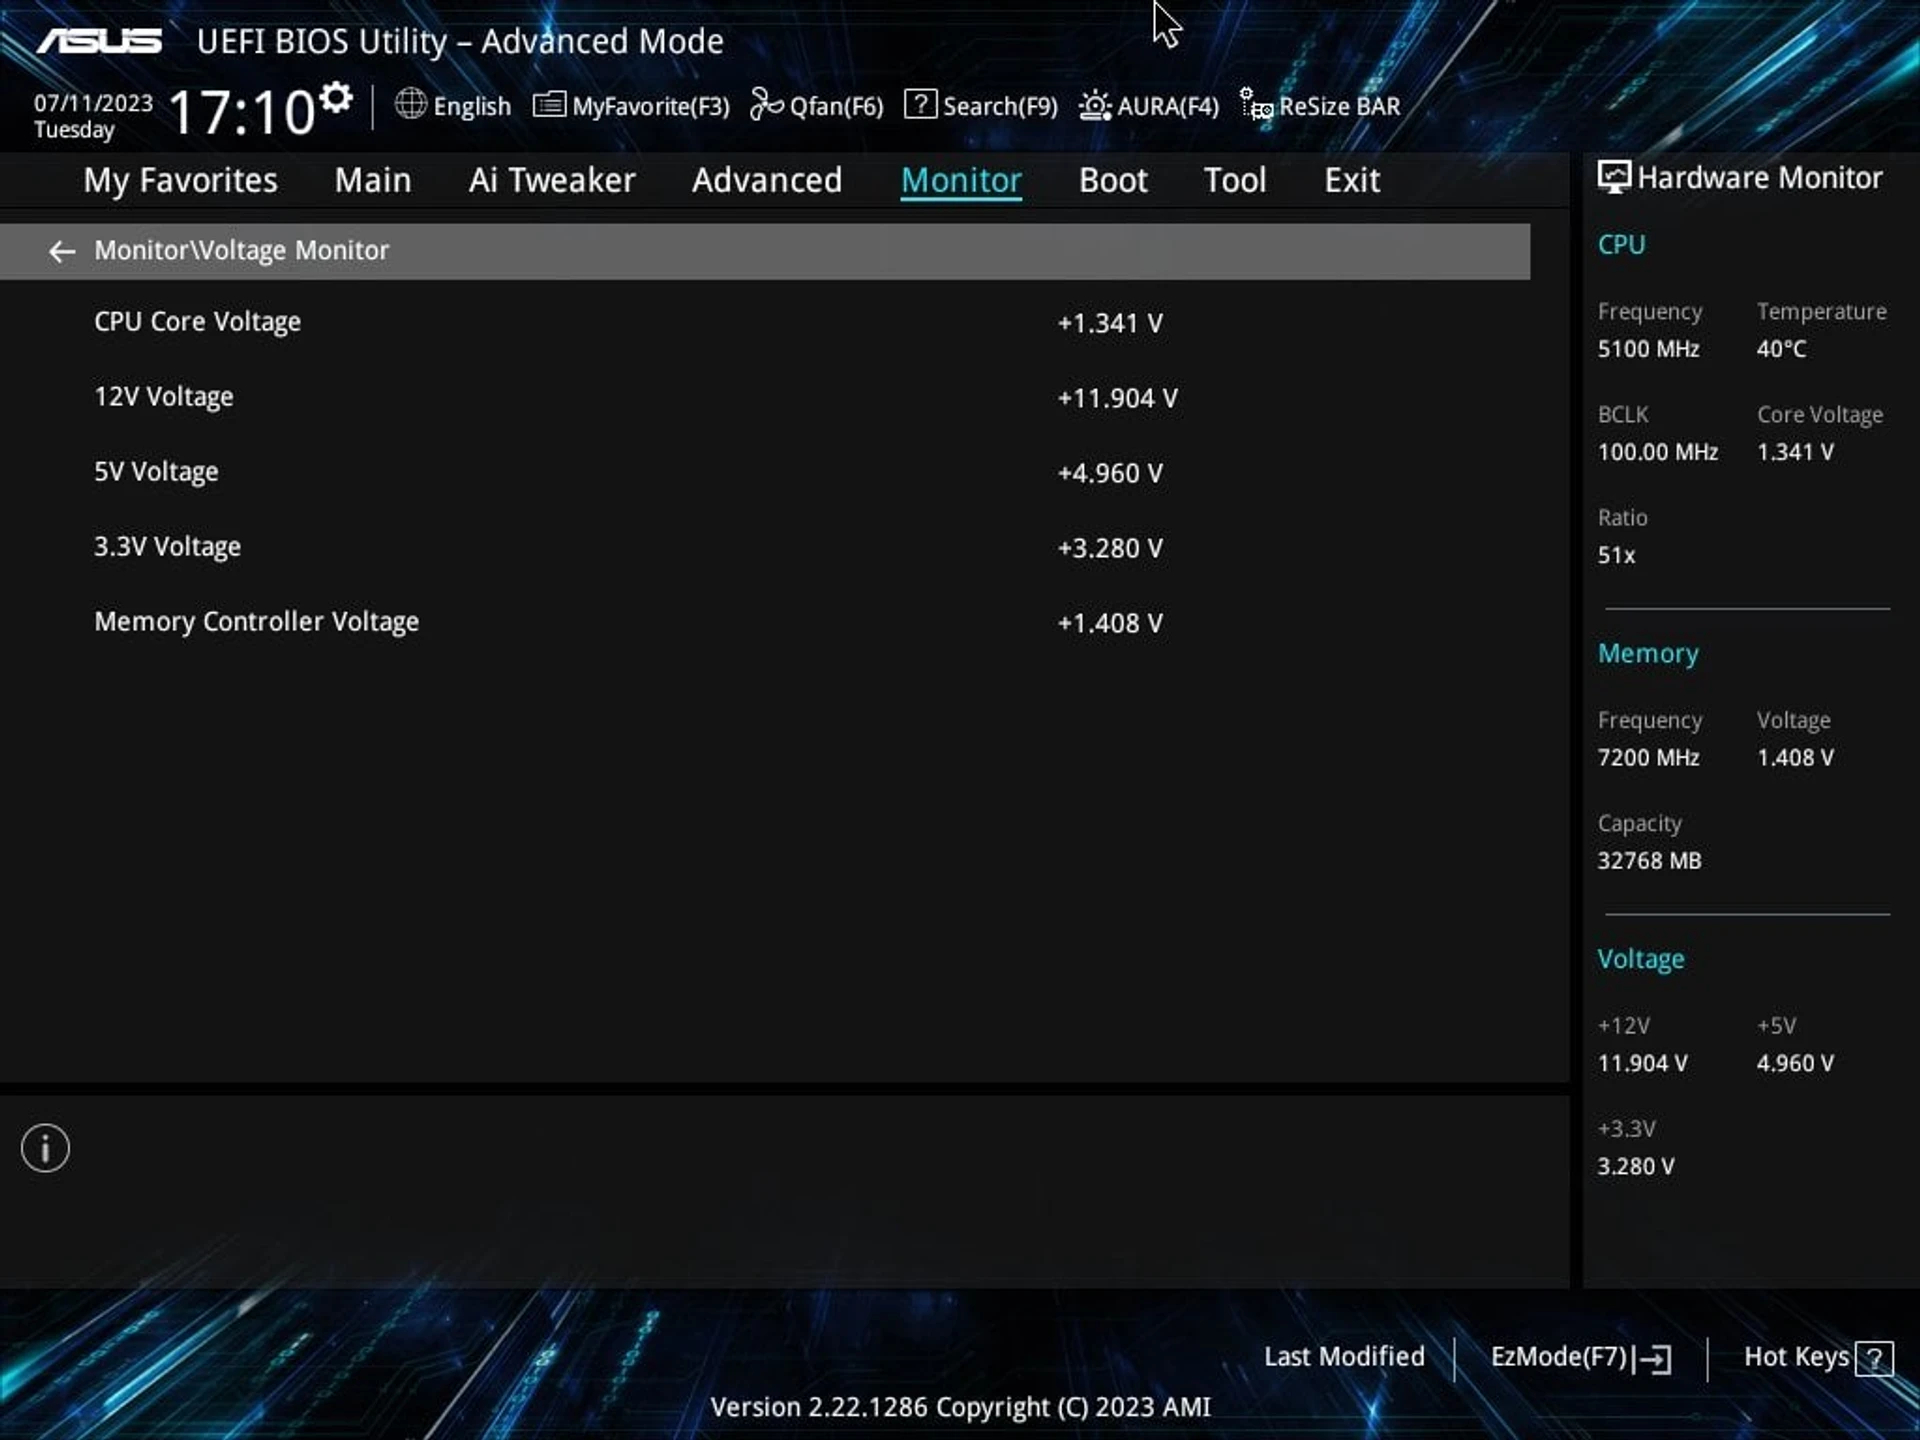
Task: Open MyFavorite(F3) list icon
Action: [x=549, y=105]
